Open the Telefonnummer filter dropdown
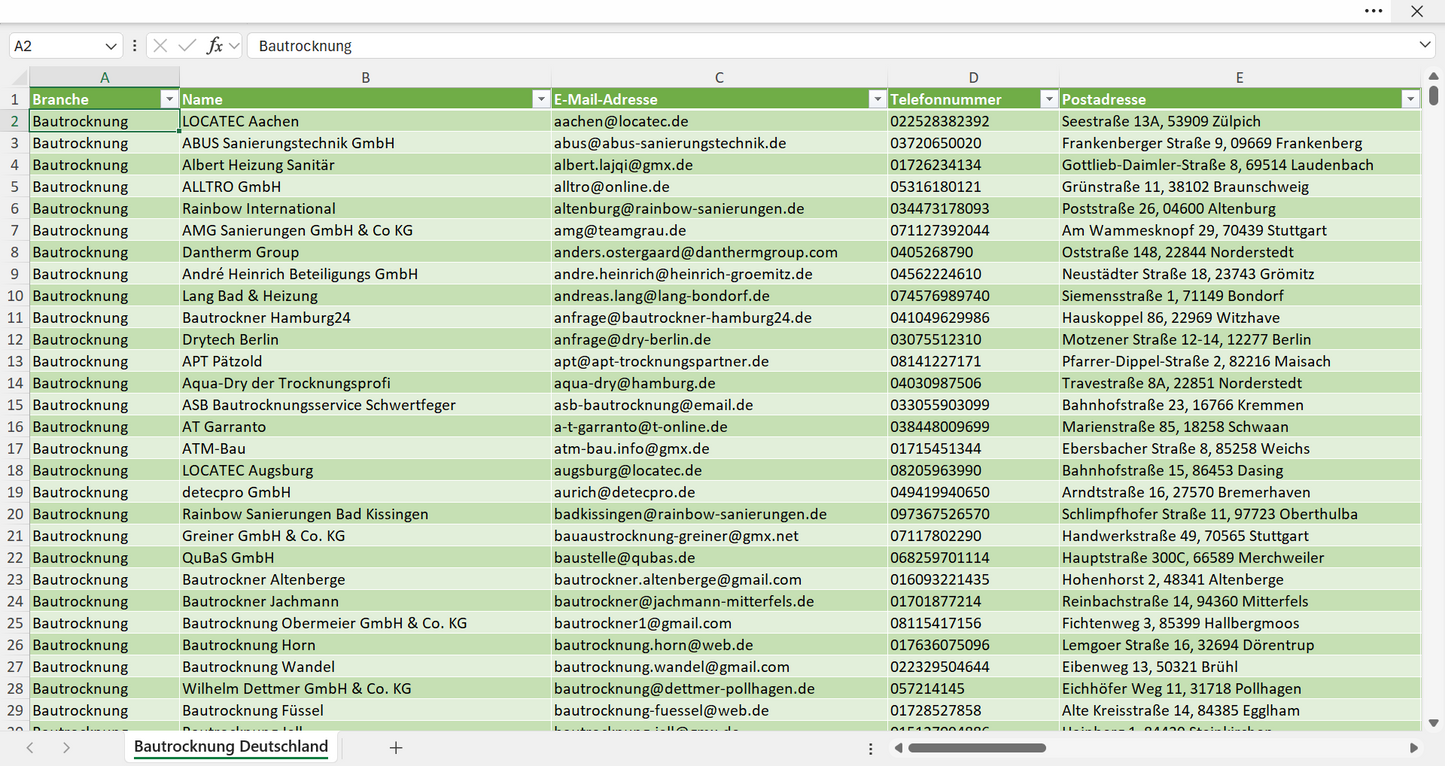 [x=1049, y=99]
